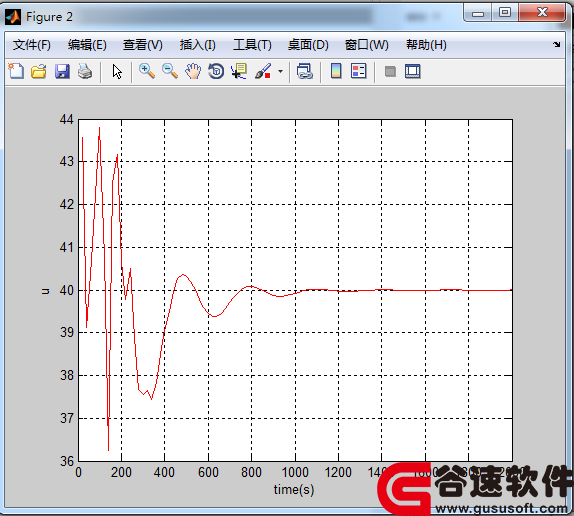Insert Colorbar using toolbar icon

coord(336,71)
